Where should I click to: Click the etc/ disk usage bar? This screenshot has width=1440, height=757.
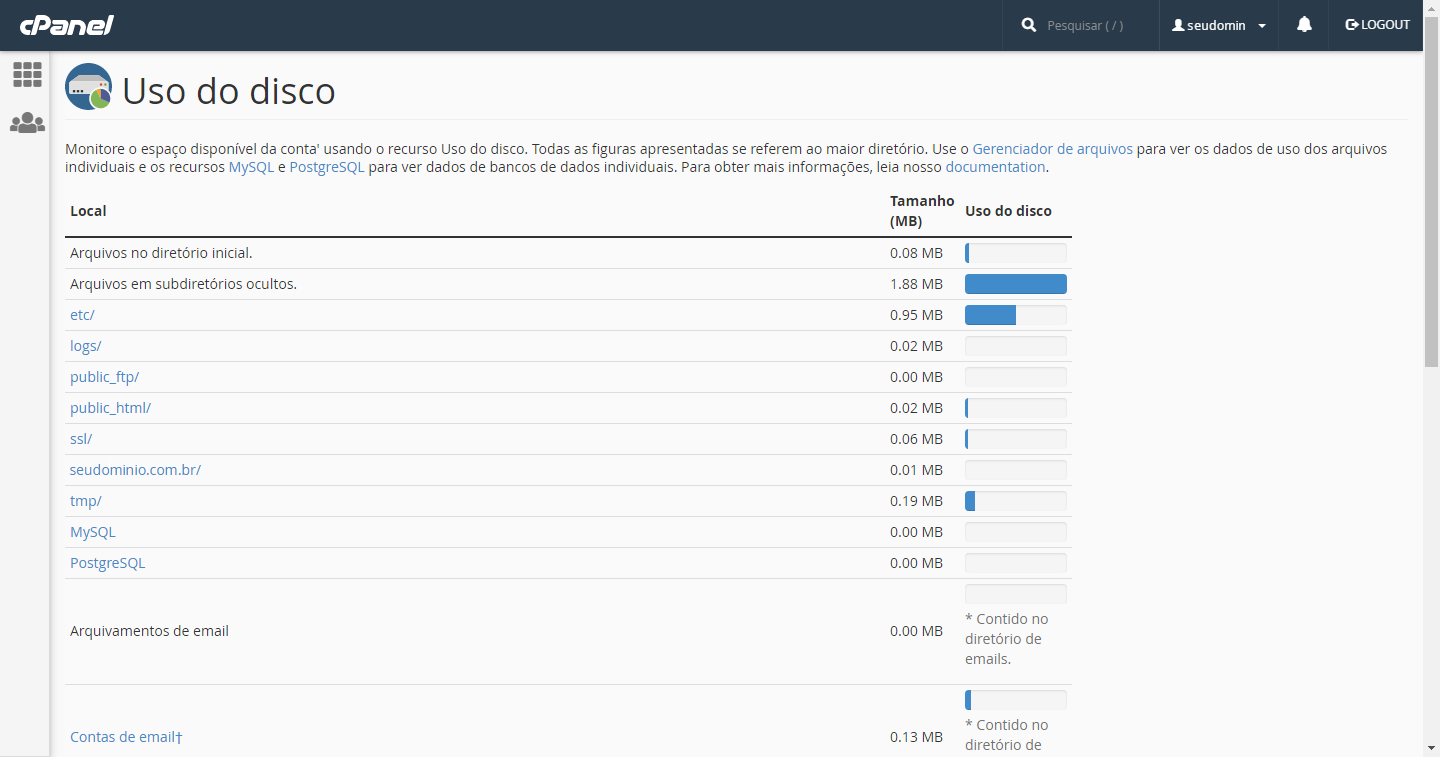[x=1016, y=315]
